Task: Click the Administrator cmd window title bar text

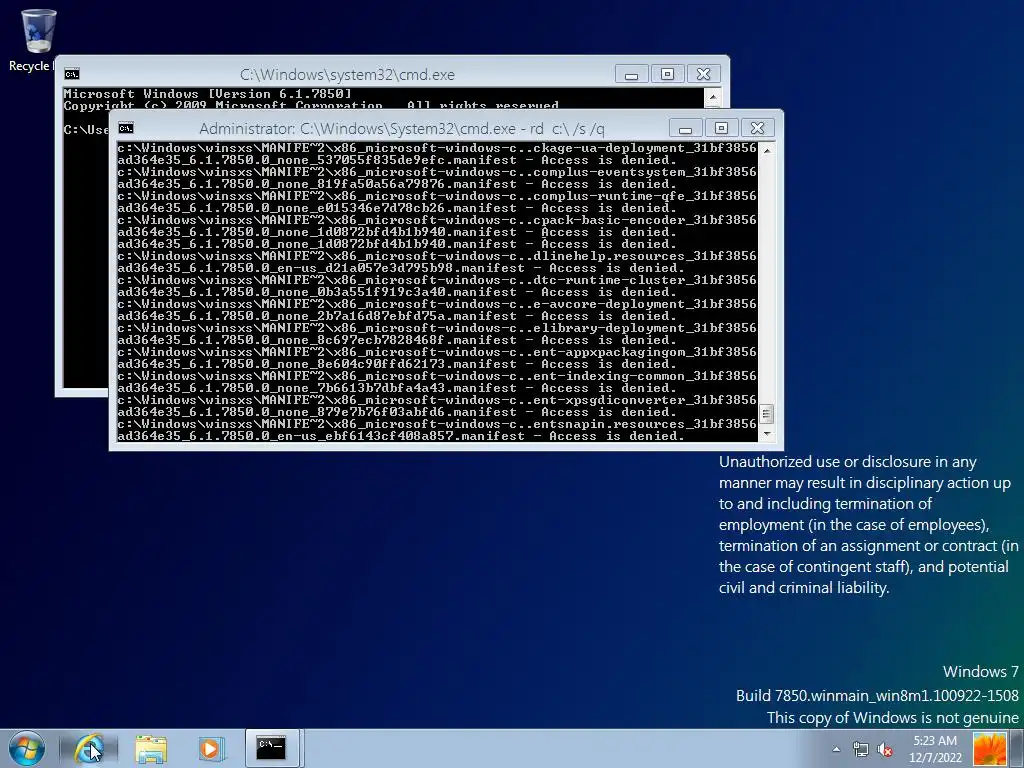Action: (x=402, y=128)
